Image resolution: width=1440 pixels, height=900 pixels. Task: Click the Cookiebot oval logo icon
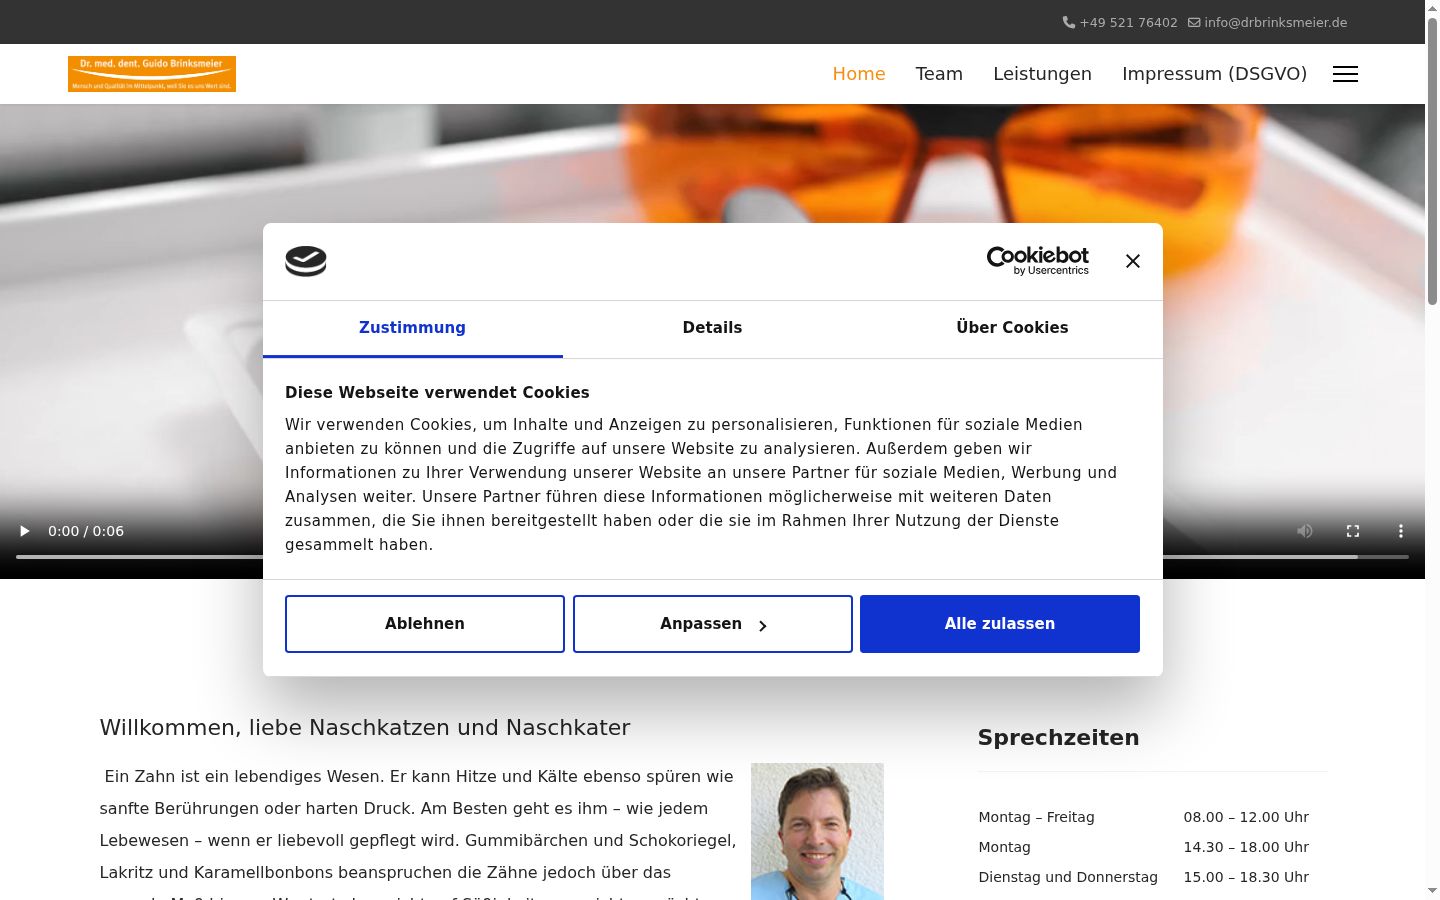click(306, 261)
